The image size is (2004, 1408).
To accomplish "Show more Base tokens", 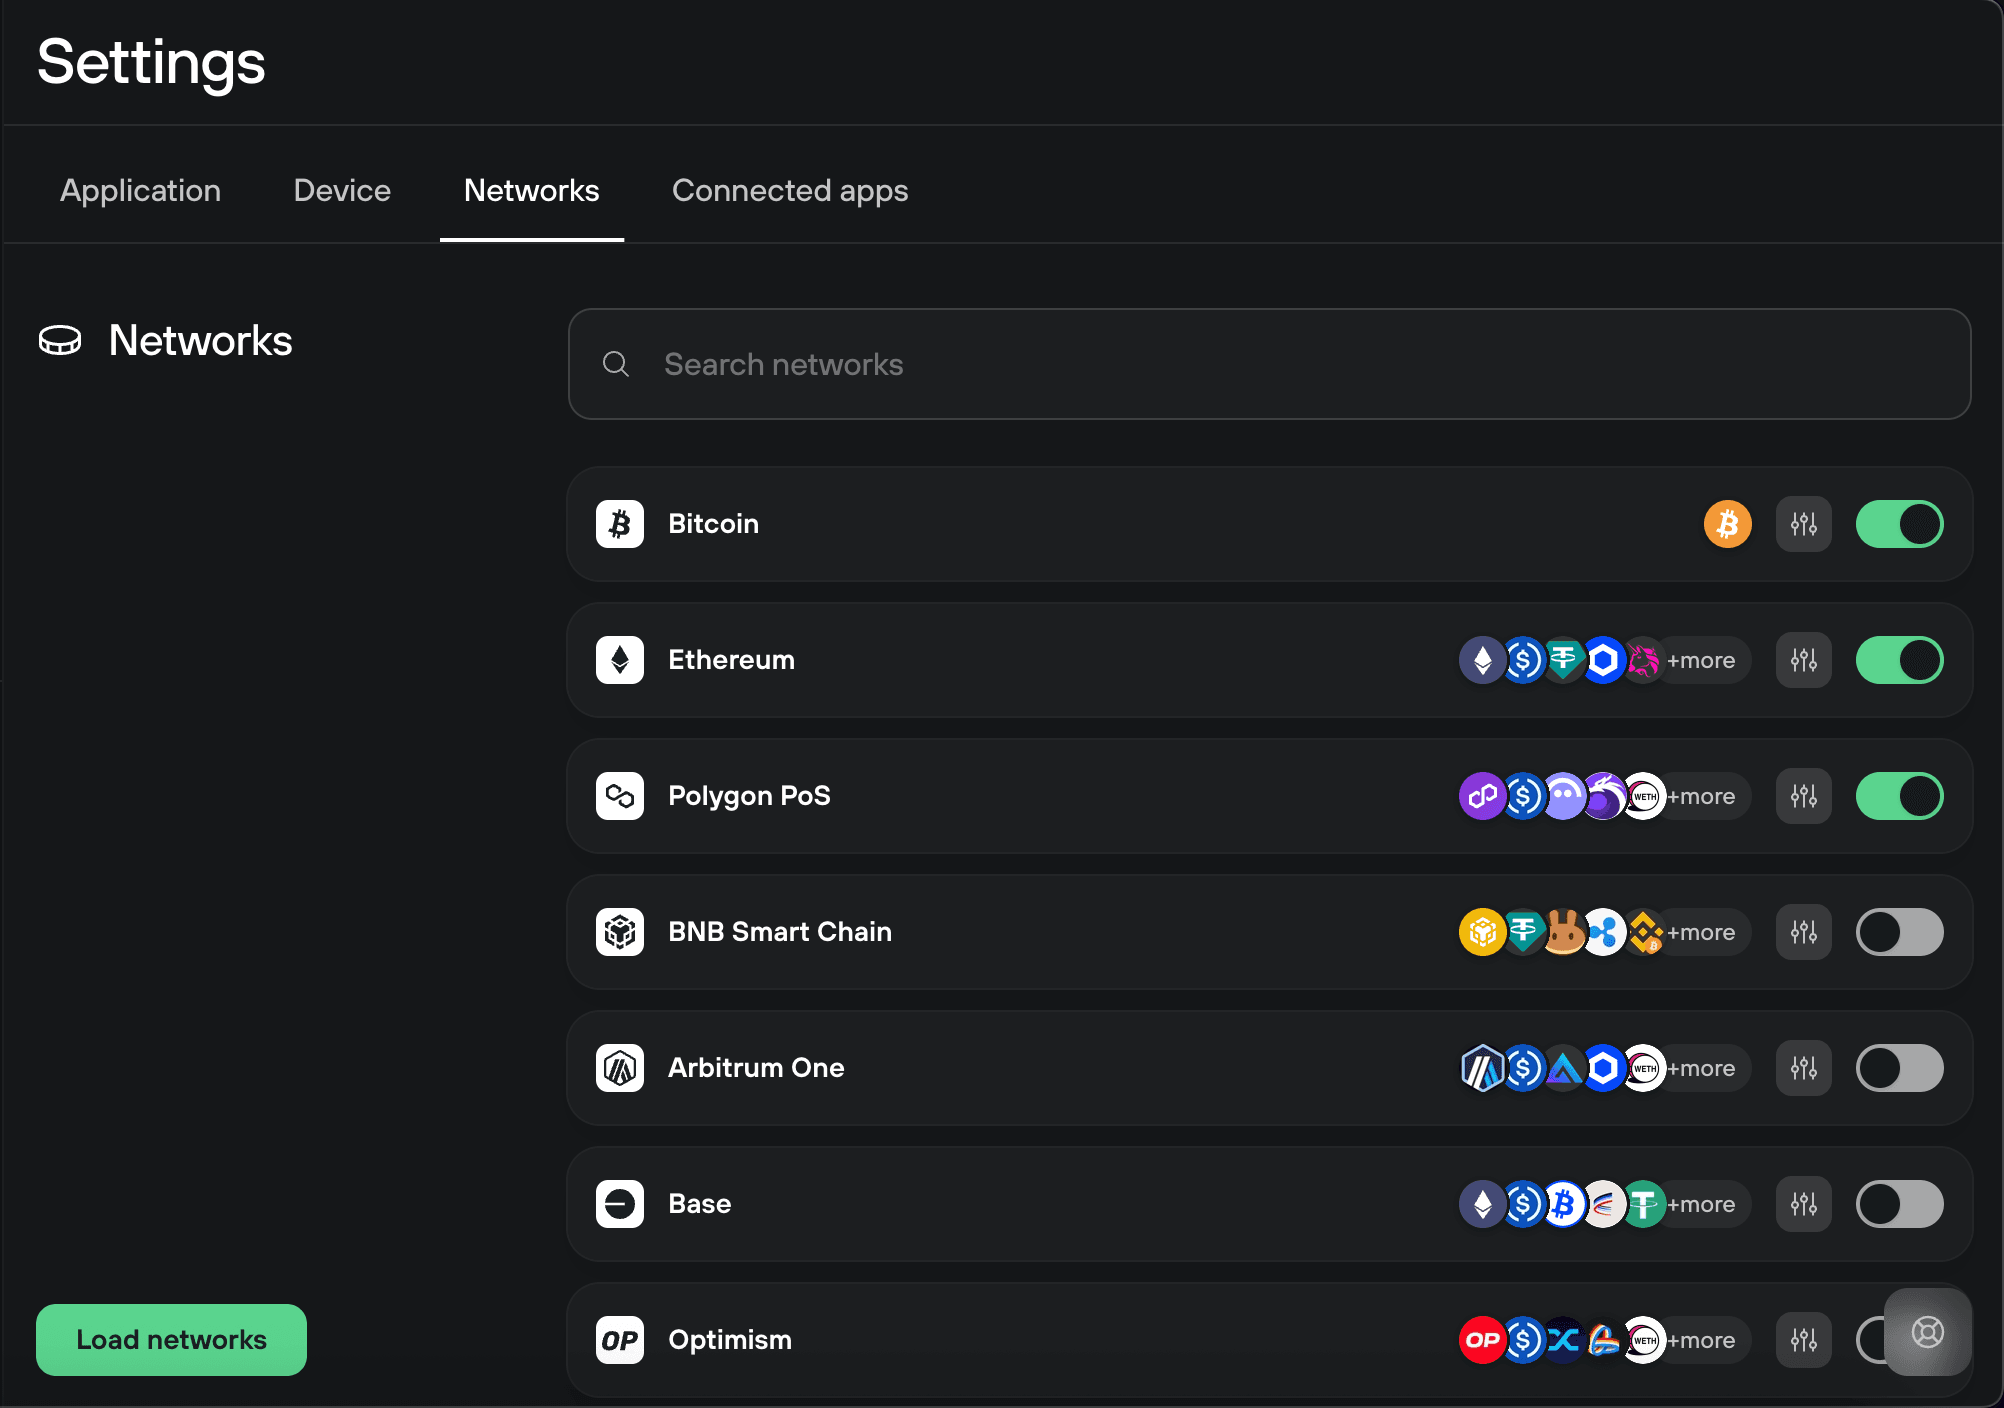I will [1701, 1204].
